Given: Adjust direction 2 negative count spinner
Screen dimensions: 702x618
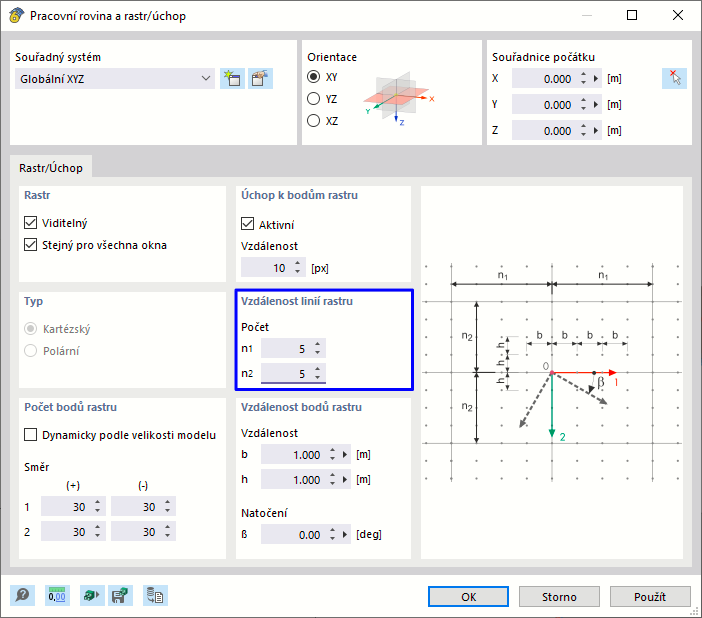Looking at the screenshot, I should (167, 532).
